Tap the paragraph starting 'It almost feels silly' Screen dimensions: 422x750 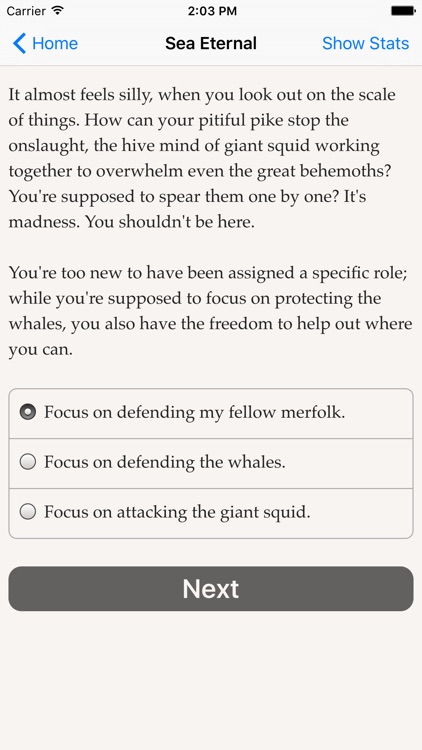pyautogui.click(x=202, y=158)
